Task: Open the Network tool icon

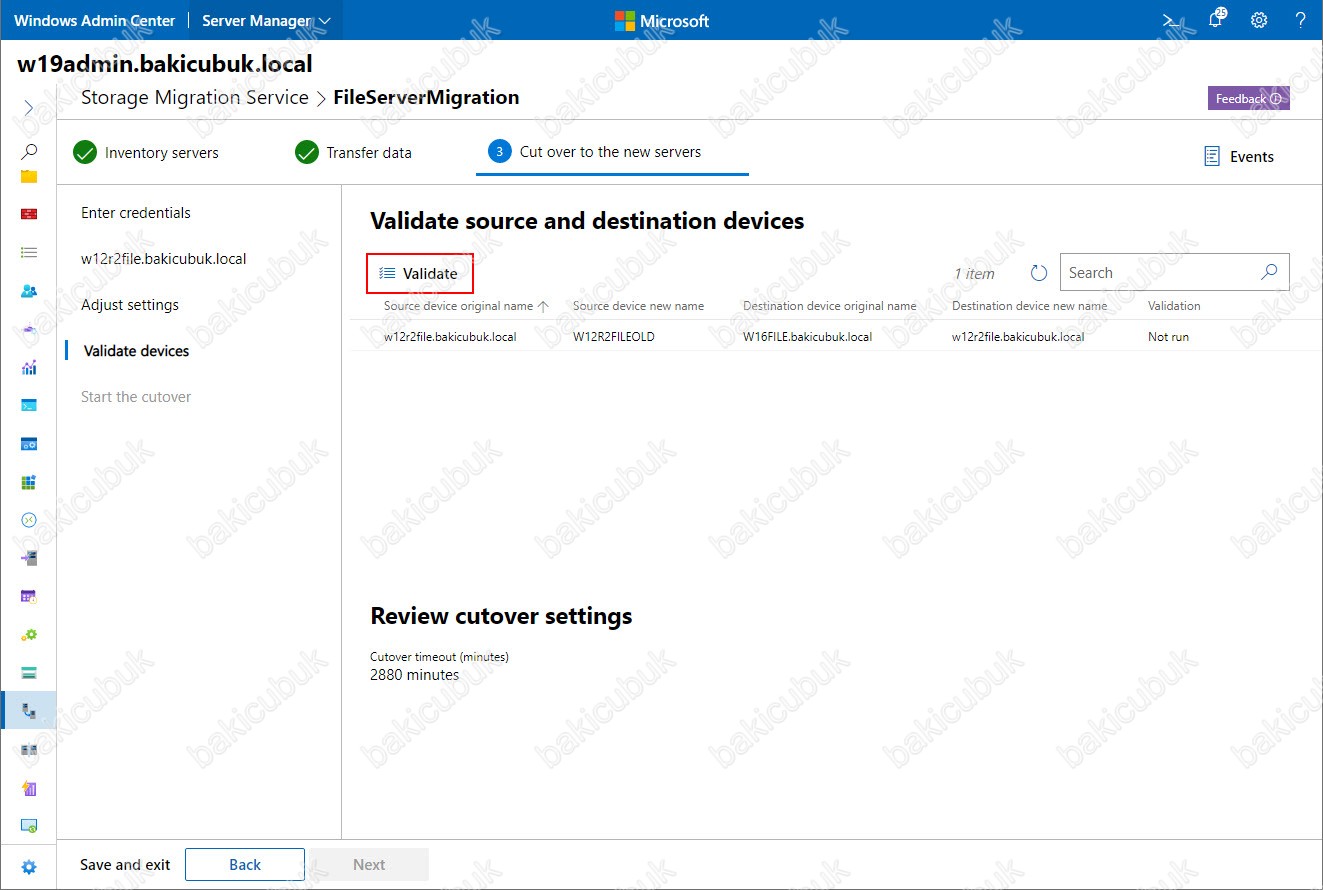Action: pos(29,329)
